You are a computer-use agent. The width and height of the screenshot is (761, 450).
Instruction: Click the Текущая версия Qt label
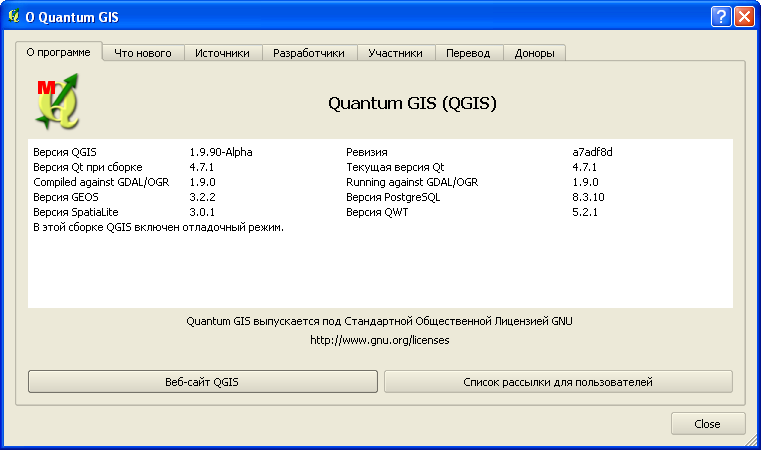[x=395, y=167]
